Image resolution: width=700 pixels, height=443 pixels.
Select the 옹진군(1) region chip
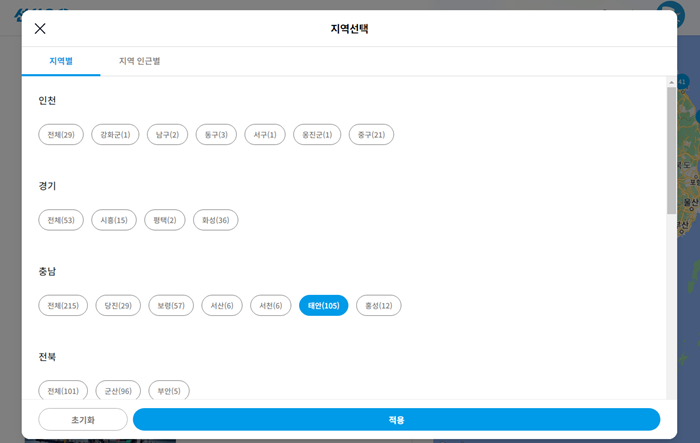click(x=317, y=134)
